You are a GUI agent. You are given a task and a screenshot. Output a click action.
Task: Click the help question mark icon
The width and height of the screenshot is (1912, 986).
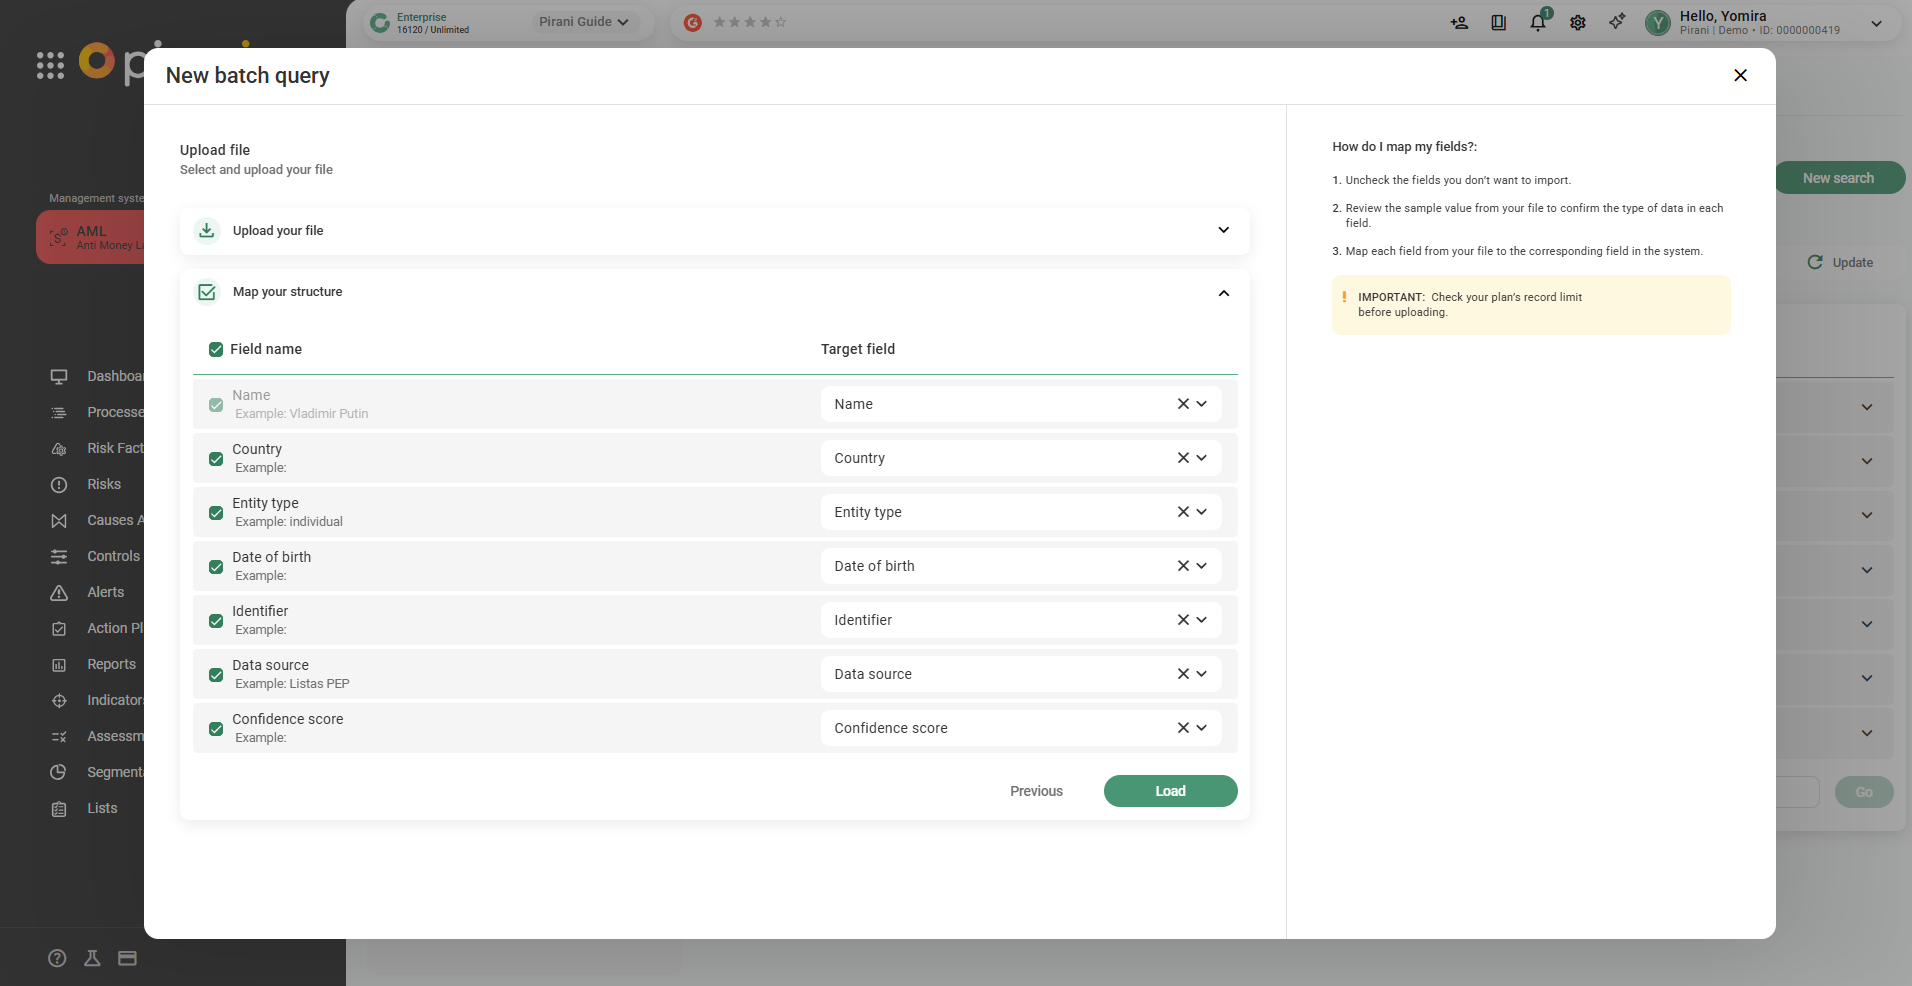[x=57, y=958]
